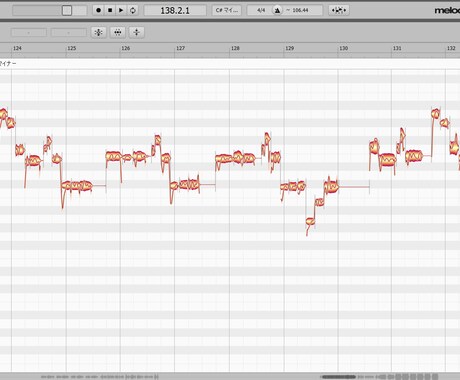This screenshot has width=460, height=380.
Task: Click the horizontal scrollbar thumb at bottom right
Action: point(338,377)
